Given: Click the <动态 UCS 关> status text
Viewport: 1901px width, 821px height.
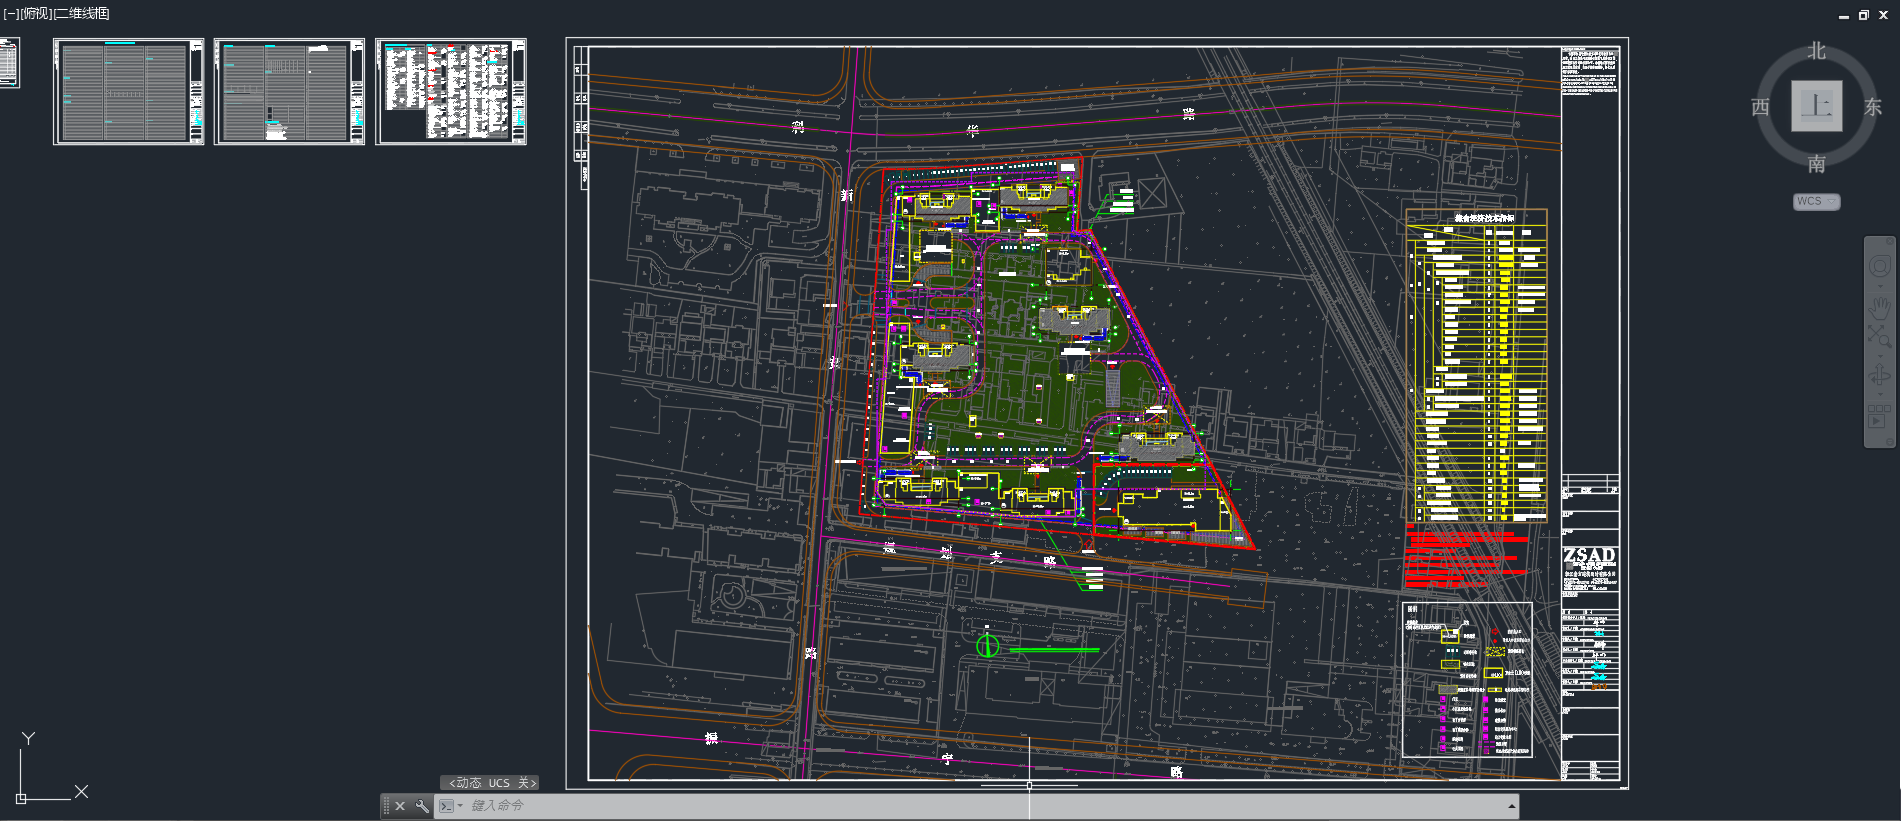Looking at the screenshot, I should (x=490, y=783).
